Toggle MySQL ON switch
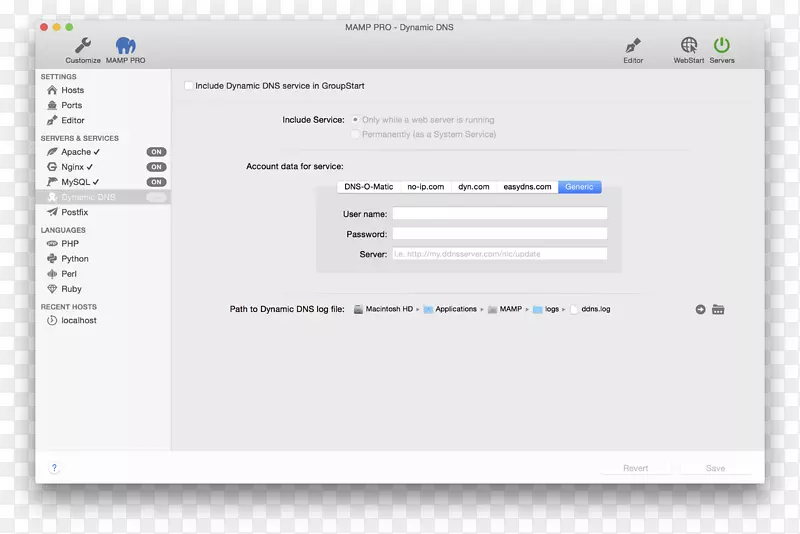The width and height of the screenshot is (800, 534). [x=156, y=182]
